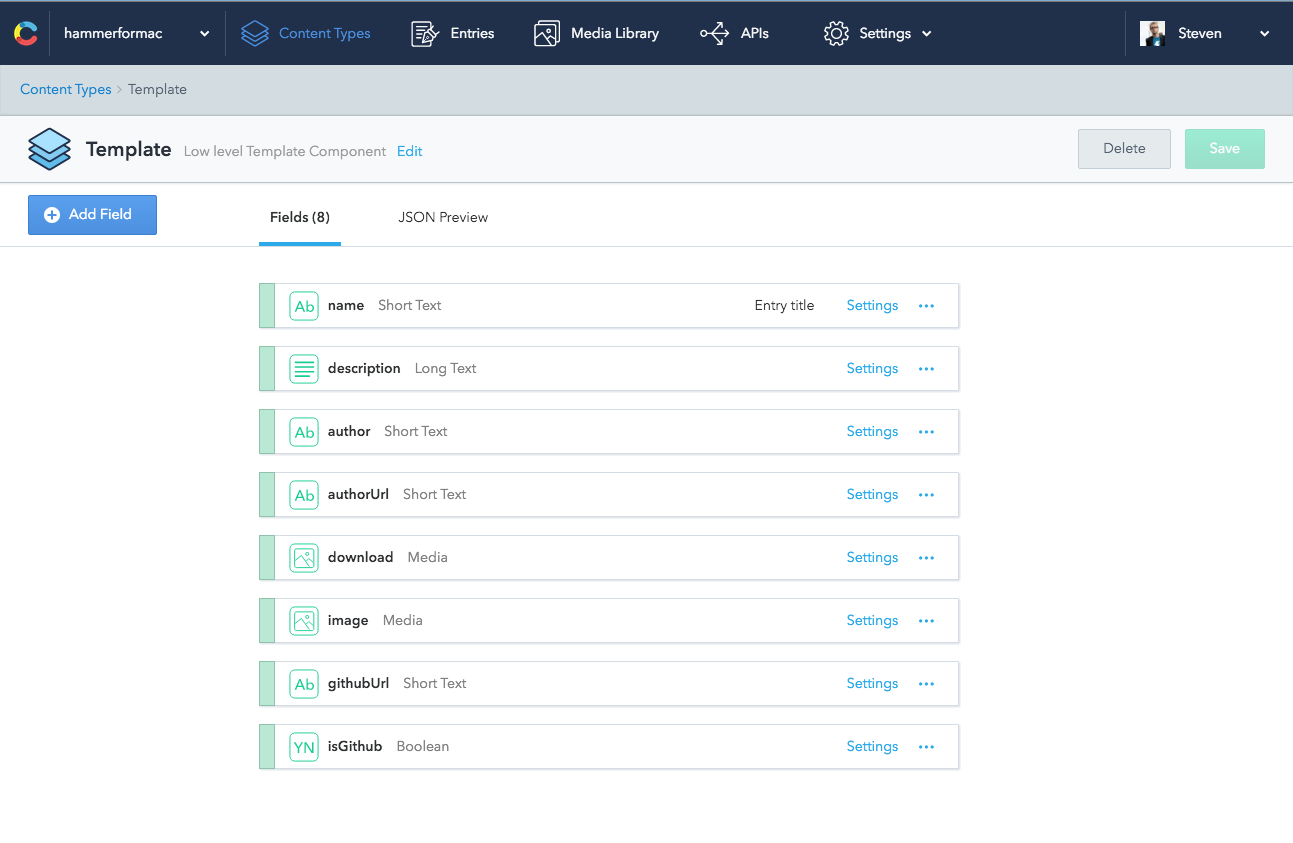Click the 'githubUrl' field name text

pos(358,683)
